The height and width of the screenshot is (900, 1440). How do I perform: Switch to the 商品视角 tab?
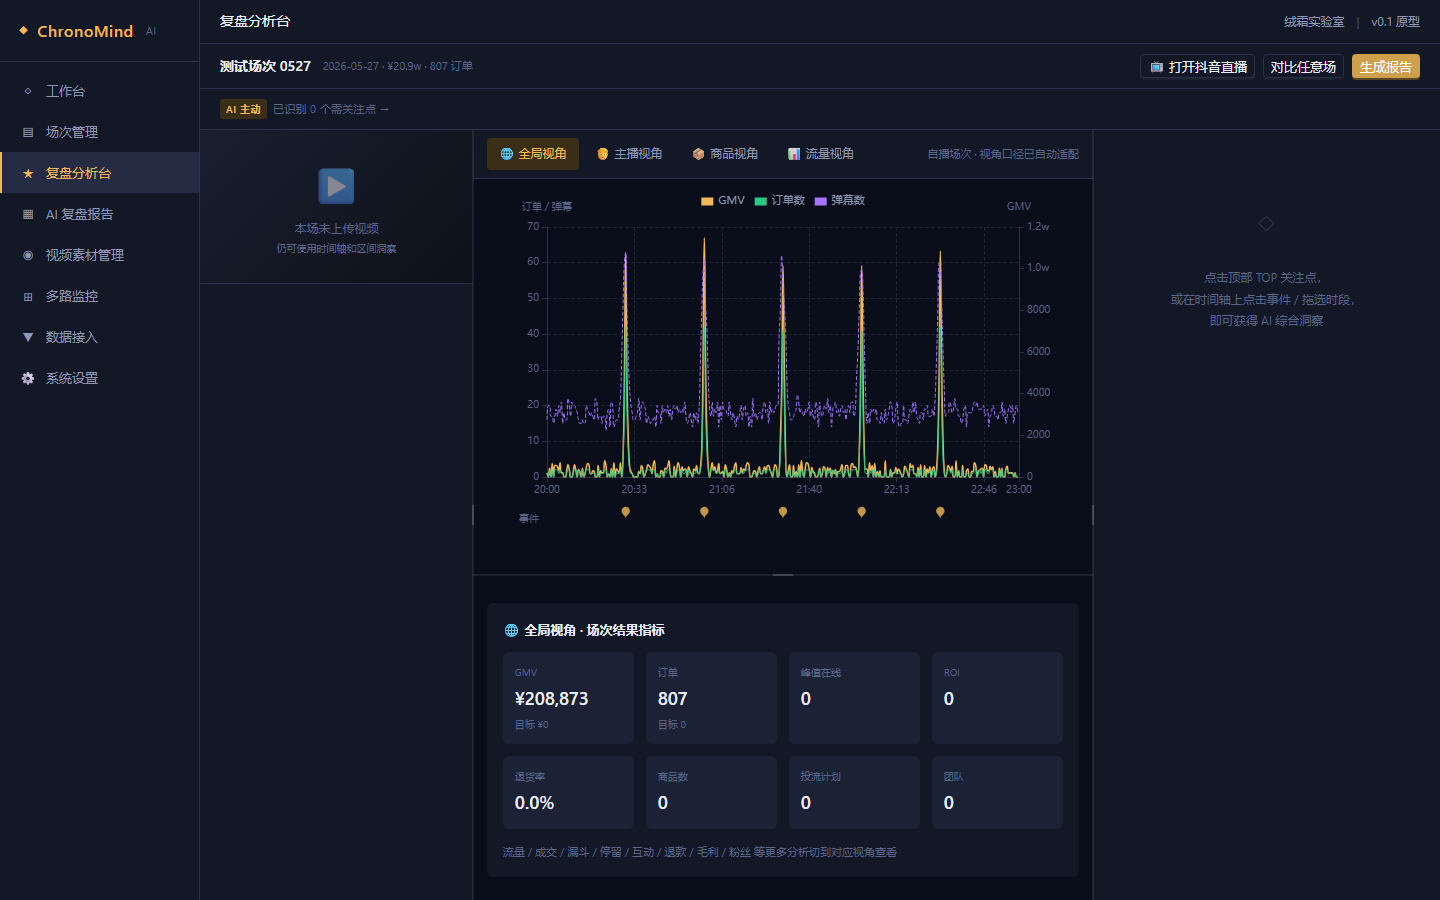[725, 154]
